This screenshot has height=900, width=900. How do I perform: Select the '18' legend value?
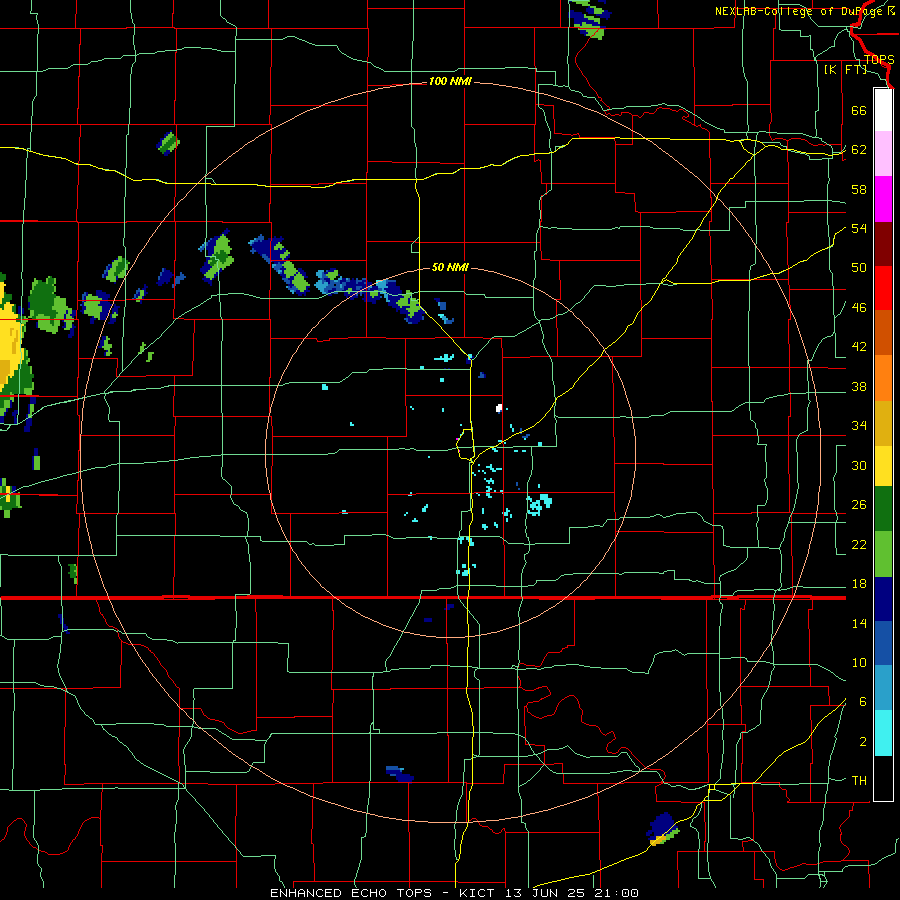[859, 584]
